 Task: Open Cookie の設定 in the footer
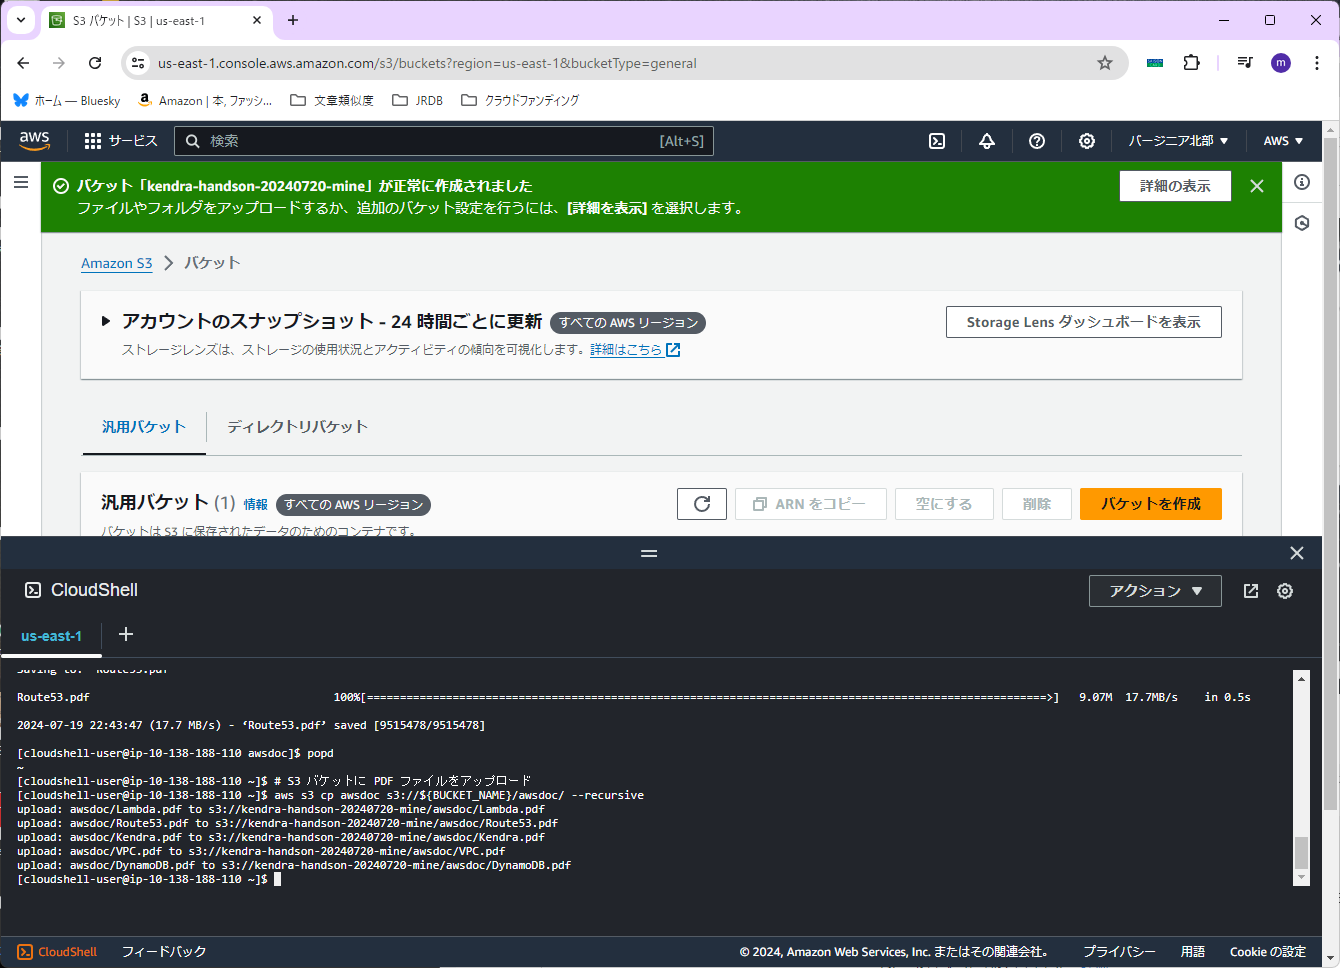(x=1268, y=952)
